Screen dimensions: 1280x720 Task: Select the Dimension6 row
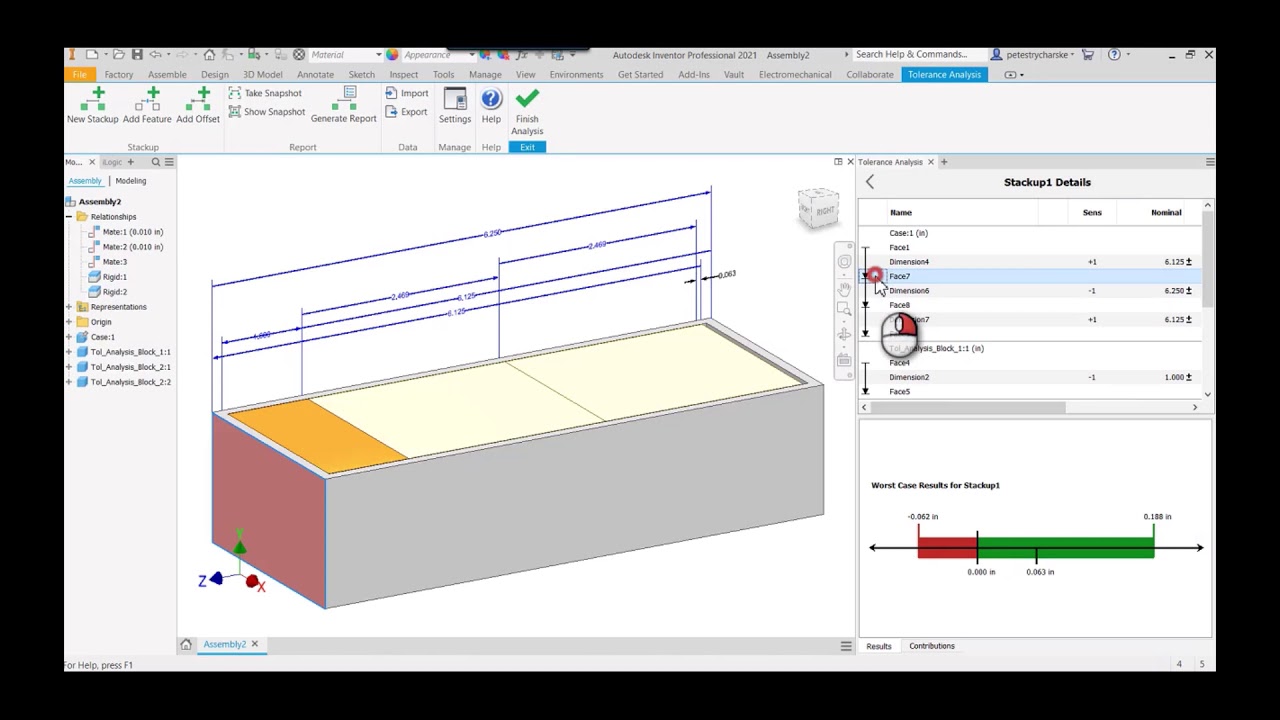click(1030, 291)
